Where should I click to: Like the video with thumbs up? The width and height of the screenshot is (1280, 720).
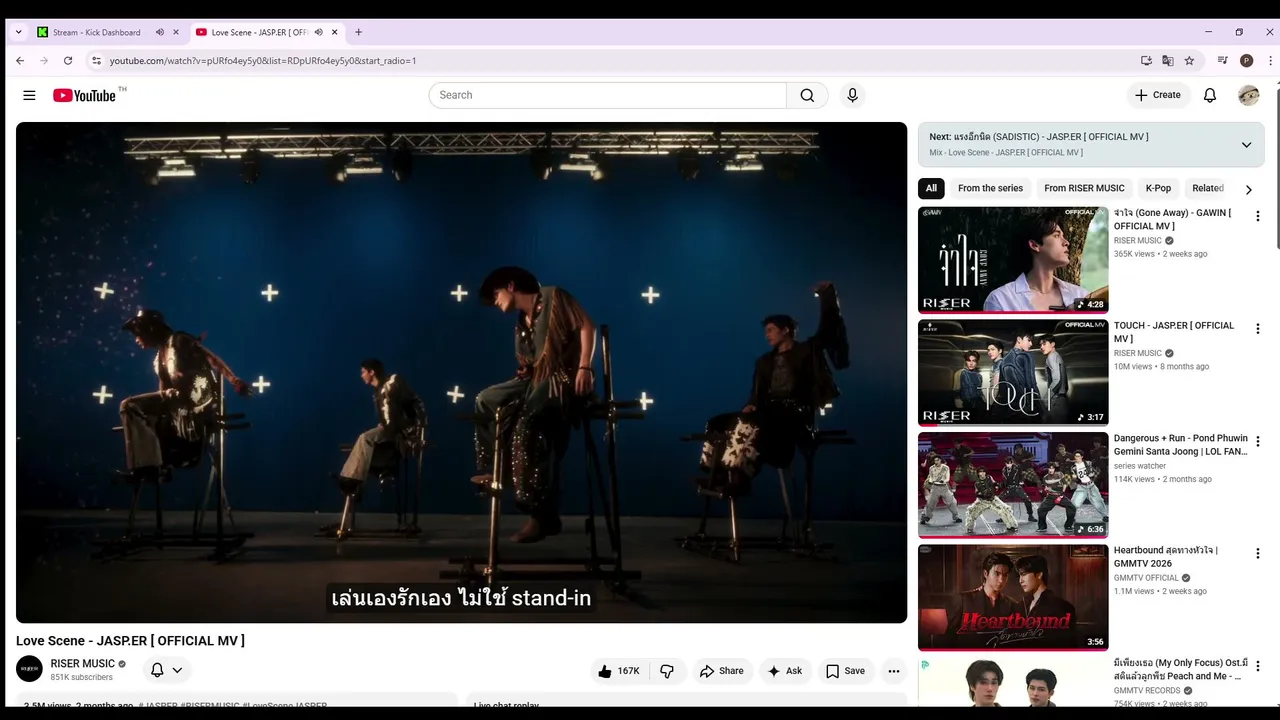pos(618,671)
